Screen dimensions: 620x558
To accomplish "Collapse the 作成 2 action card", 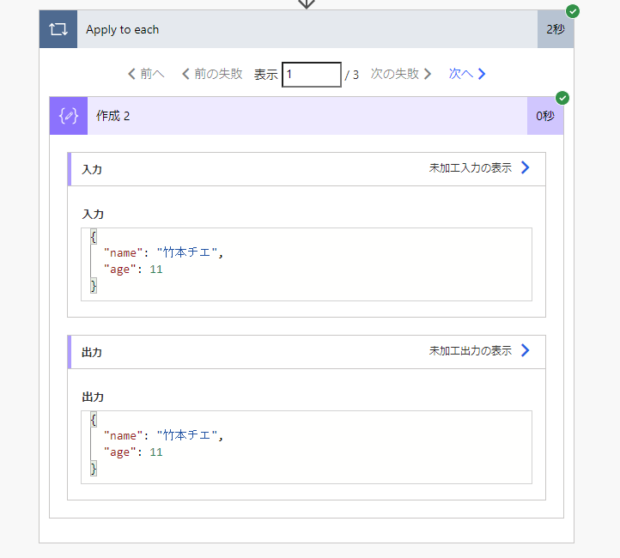I will 300,116.
